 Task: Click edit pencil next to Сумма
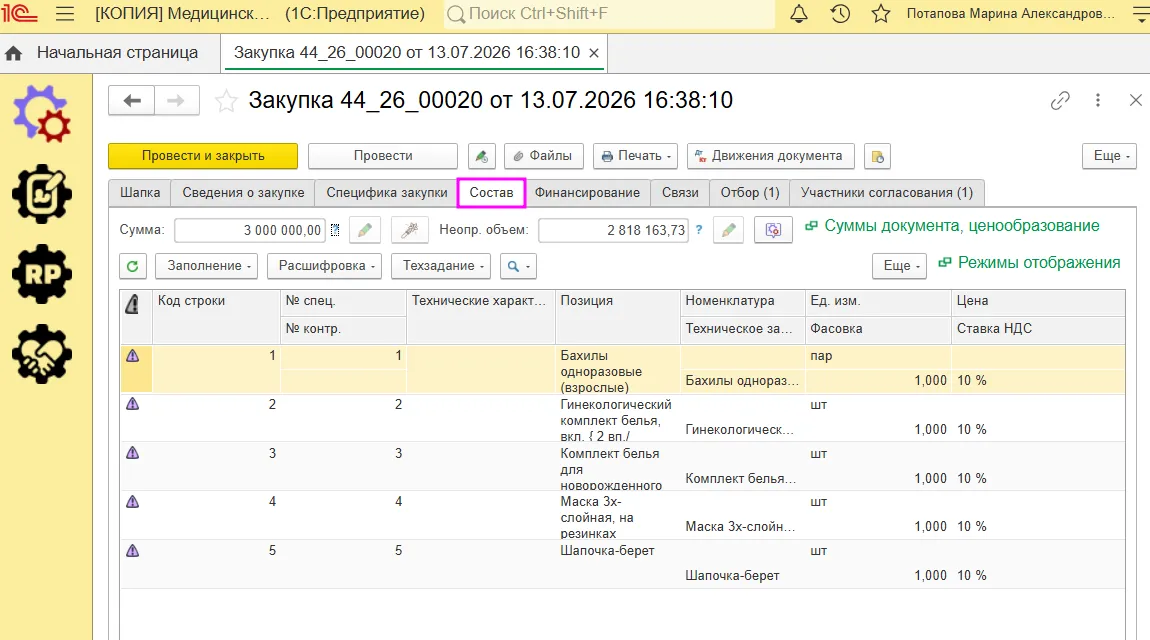pos(365,230)
